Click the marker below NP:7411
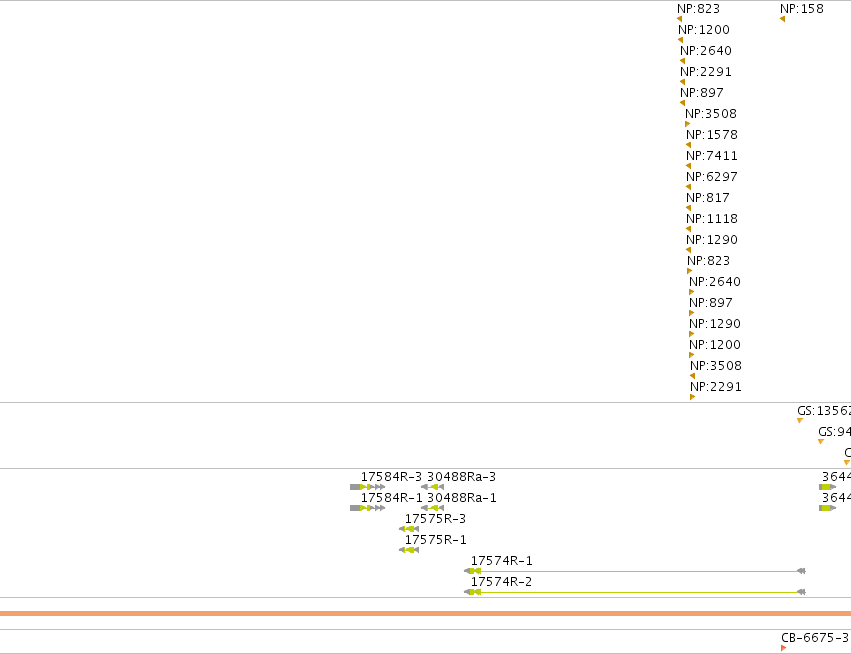The height and width of the screenshot is (654, 851). pos(689,167)
